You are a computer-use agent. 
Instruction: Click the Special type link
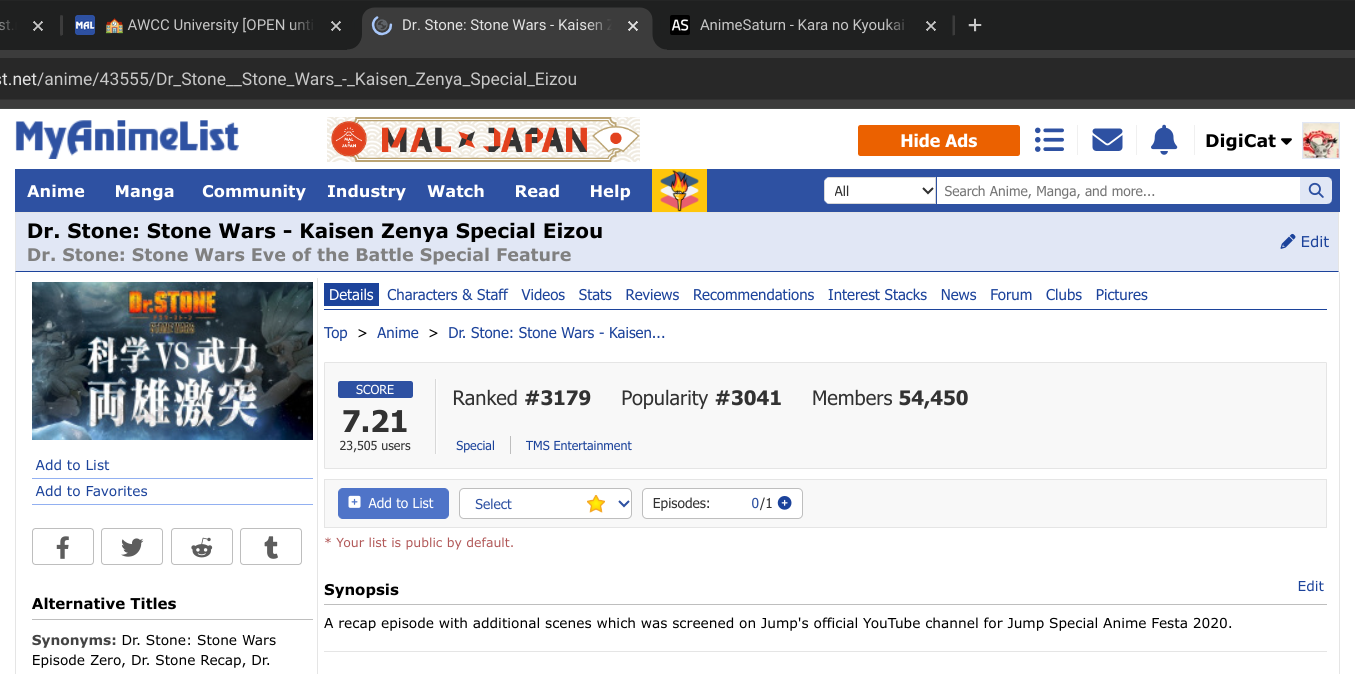tap(475, 446)
